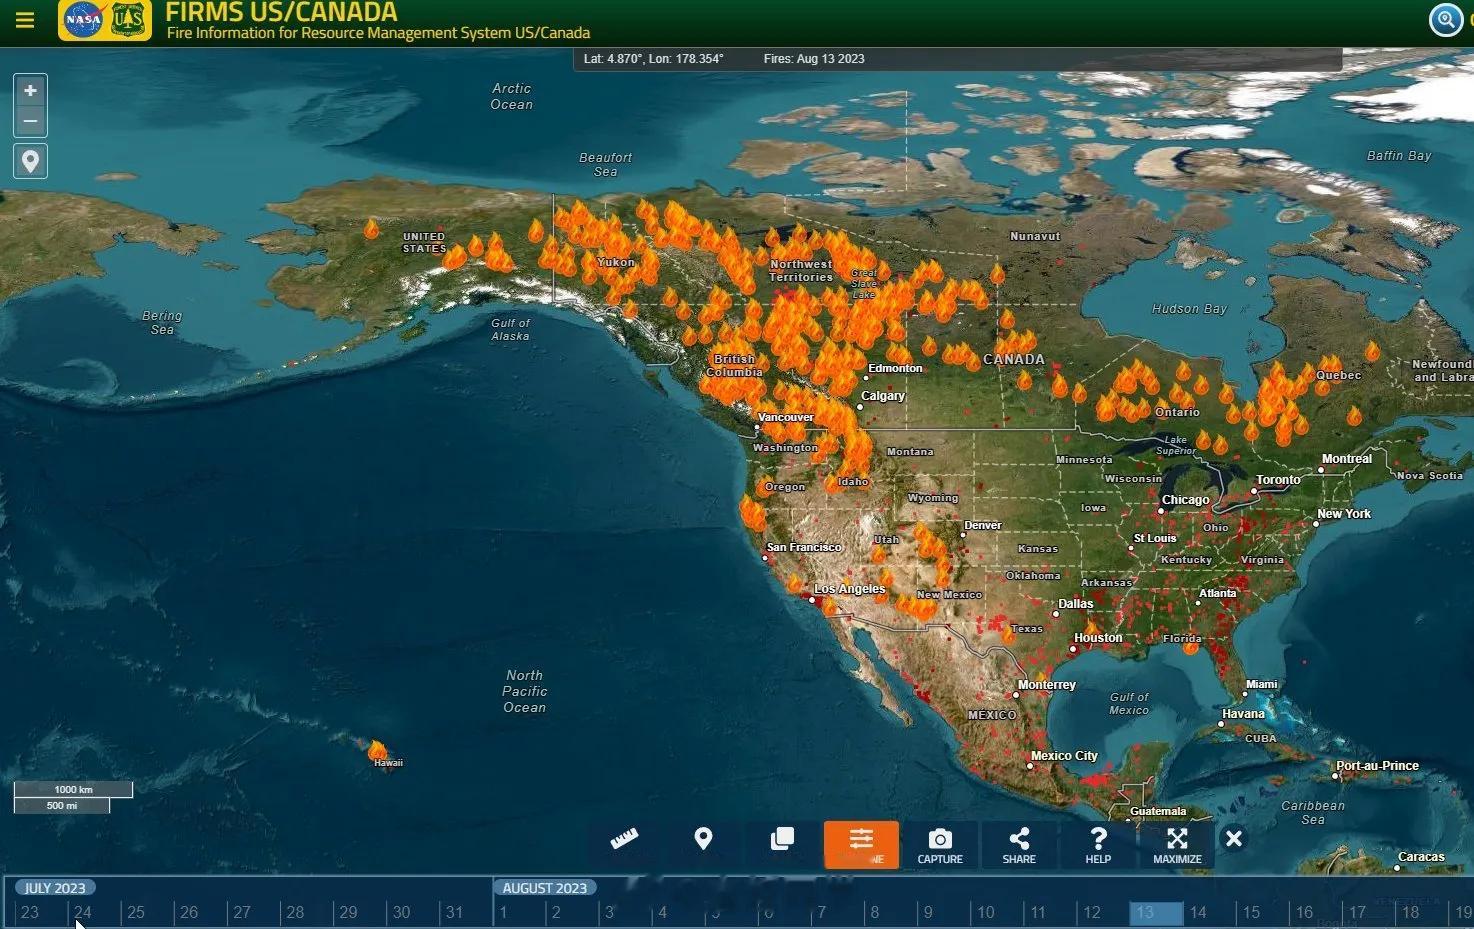Select August 16 on the timeline

pyautogui.click(x=1304, y=912)
